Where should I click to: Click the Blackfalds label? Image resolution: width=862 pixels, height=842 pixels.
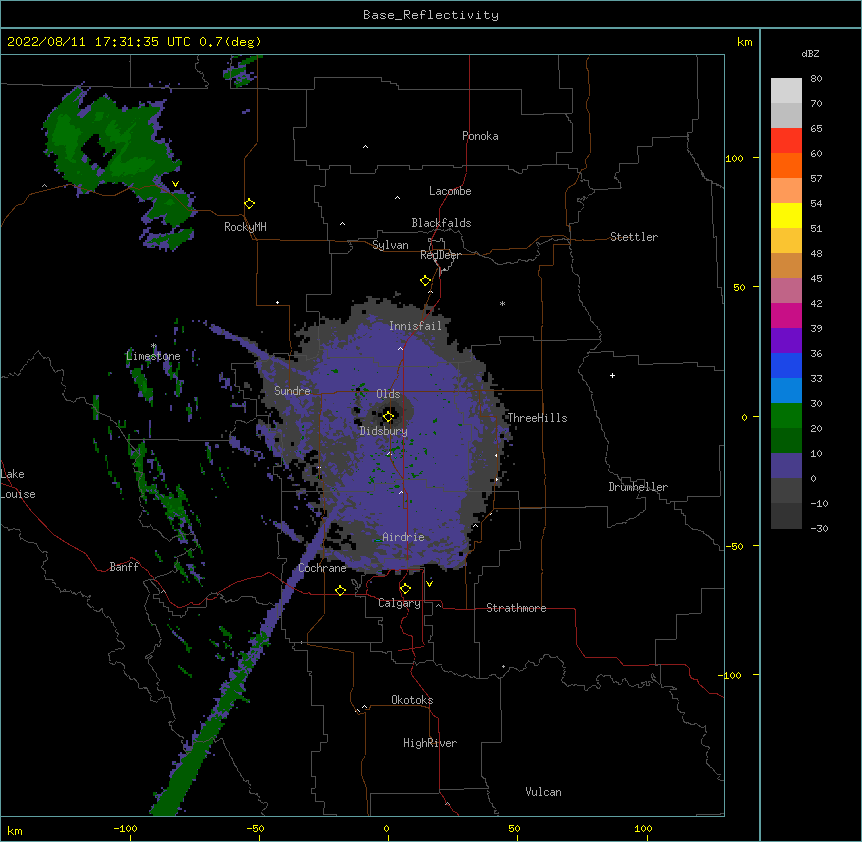[x=441, y=223]
